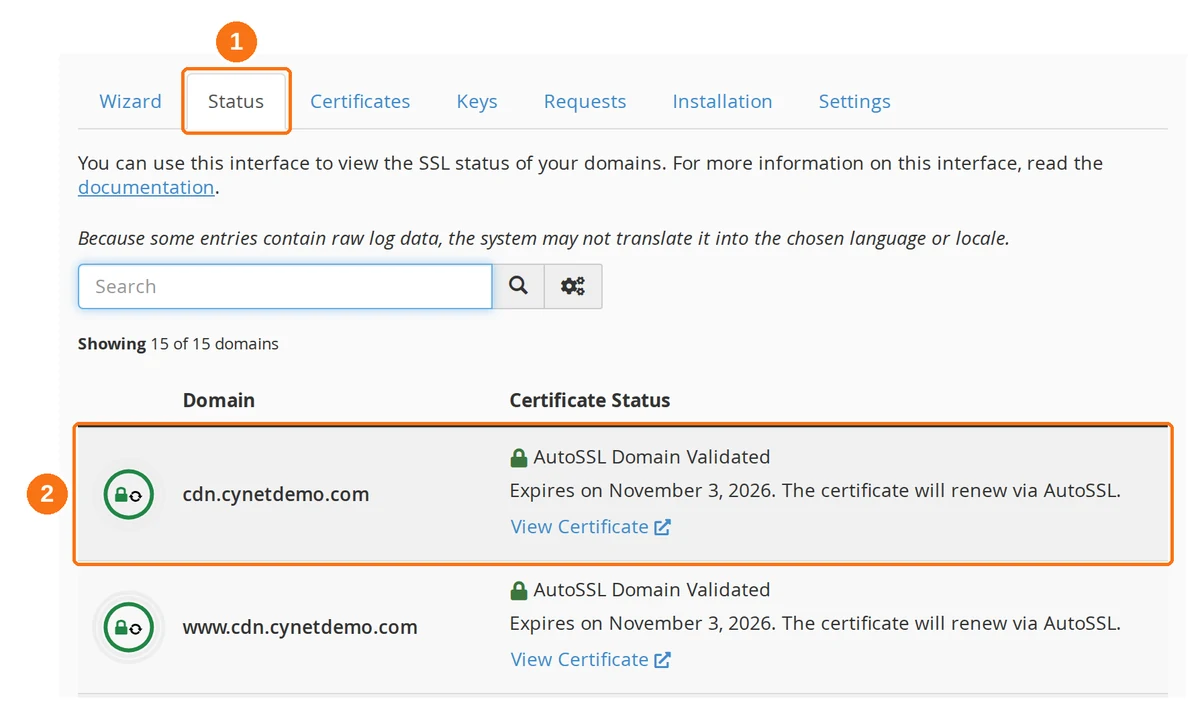Click lock status icon for www.cdn.cynetdemo.com
1200x711 pixels.
pos(128,627)
